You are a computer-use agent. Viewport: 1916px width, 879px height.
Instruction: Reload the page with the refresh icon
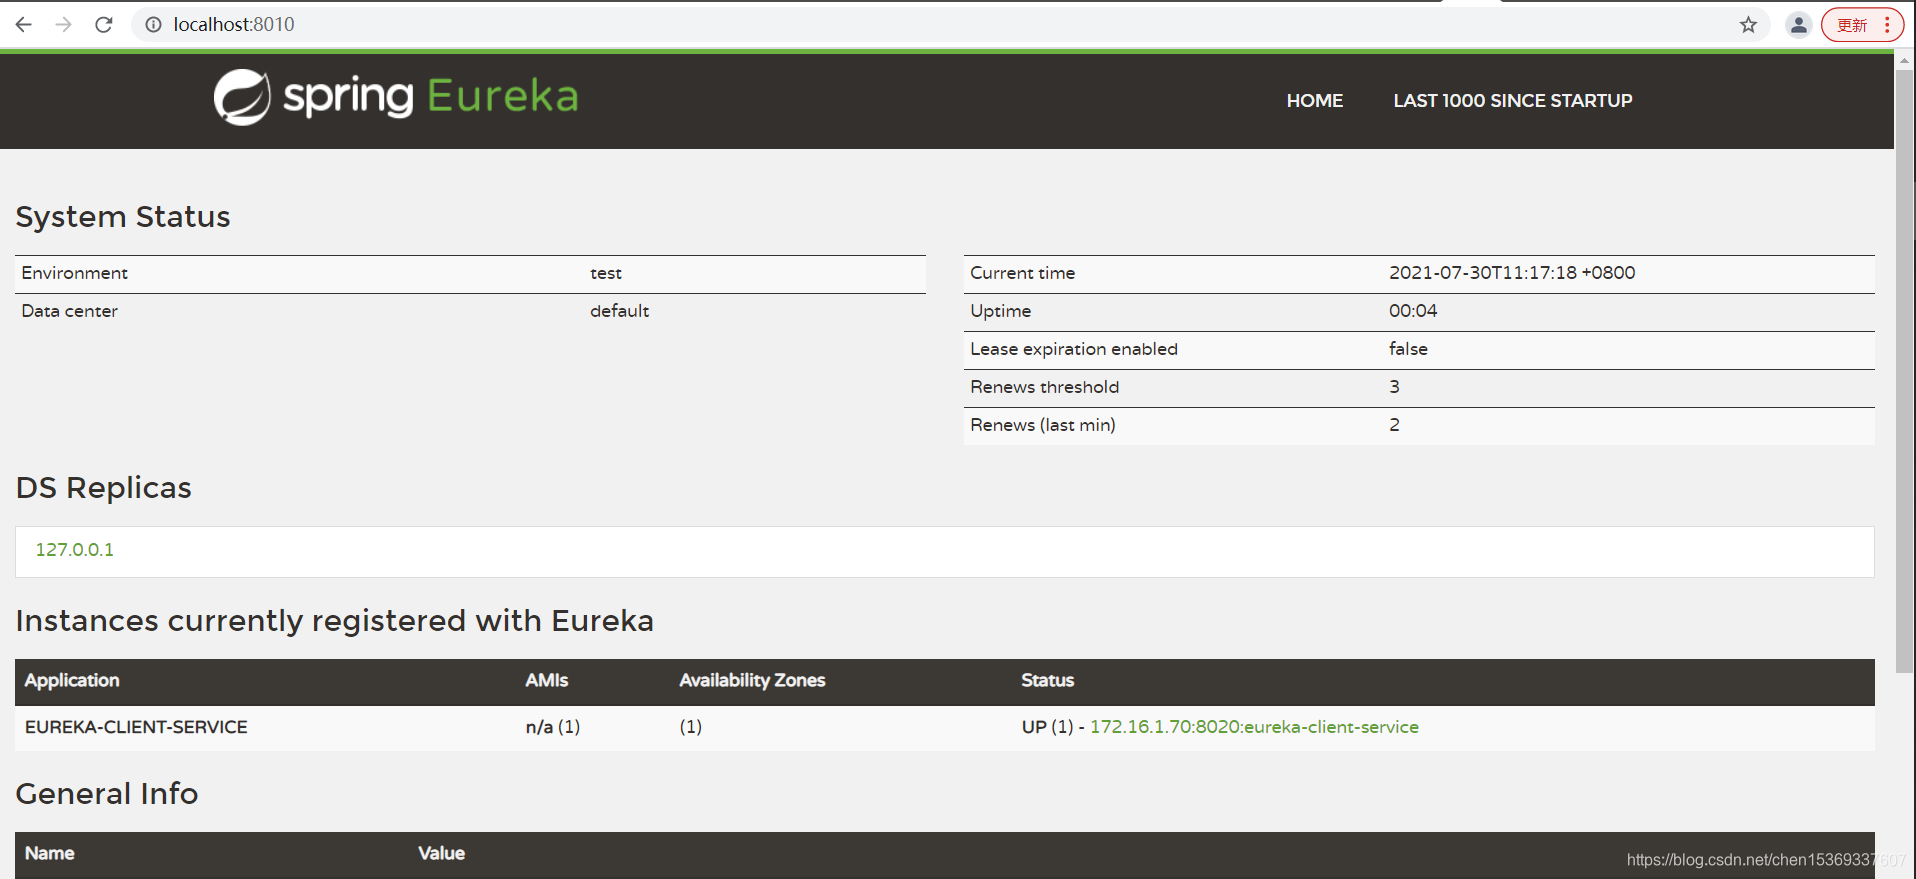coord(103,24)
